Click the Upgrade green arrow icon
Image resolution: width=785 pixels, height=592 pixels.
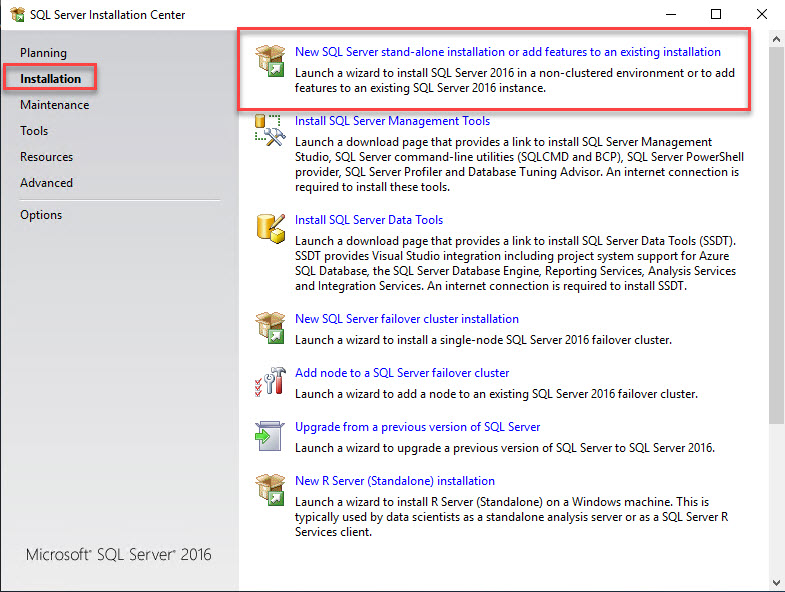point(269,436)
